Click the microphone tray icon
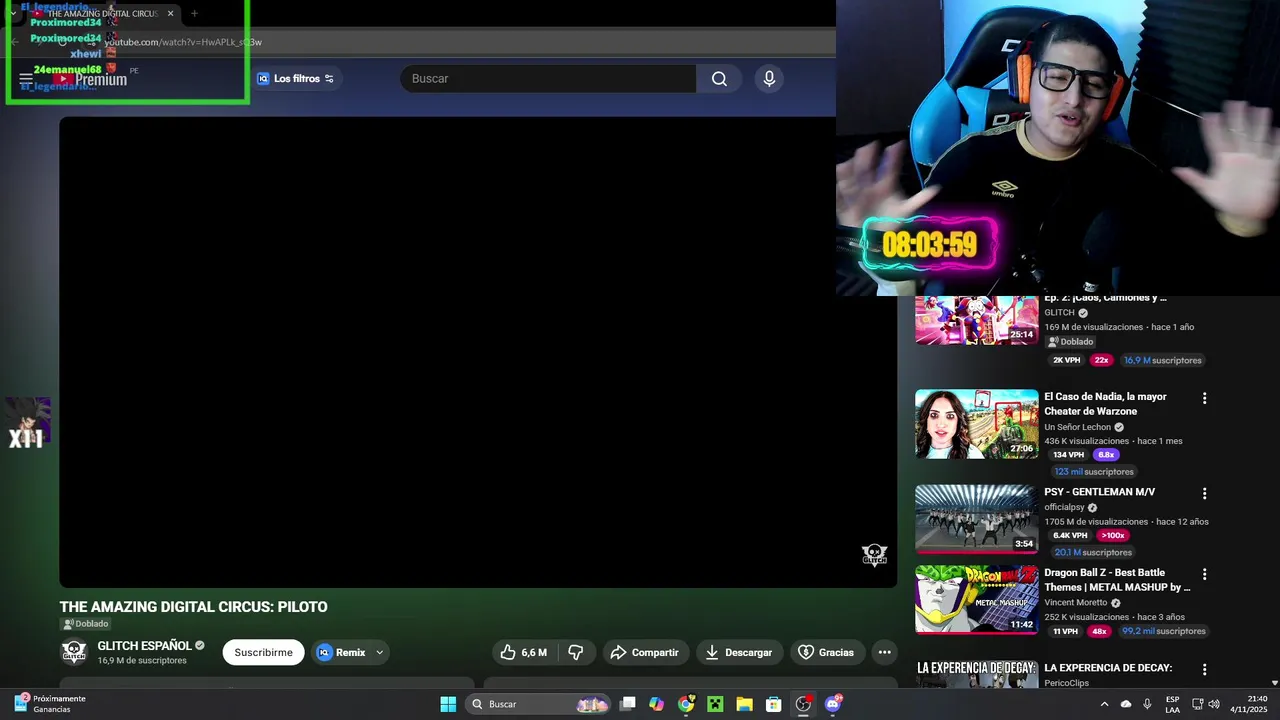This screenshot has height=720, width=1280. (1147, 704)
